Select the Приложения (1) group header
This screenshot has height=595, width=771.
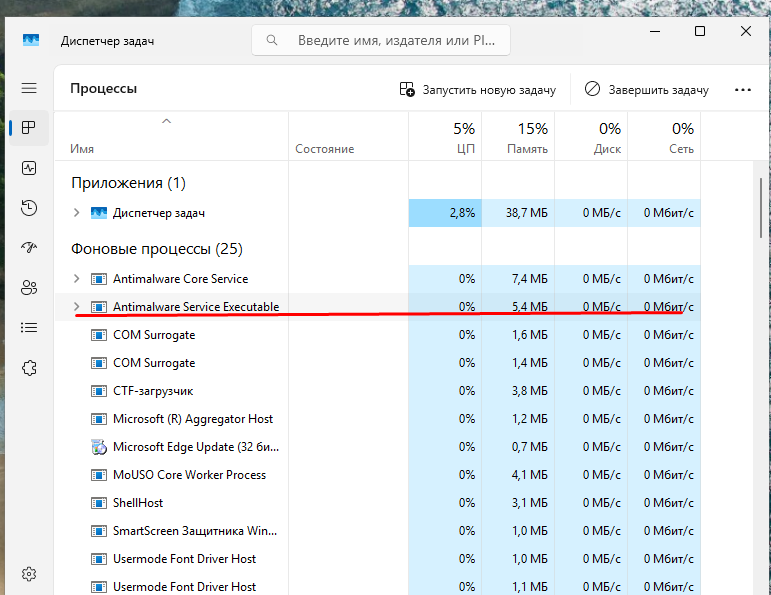(128, 183)
